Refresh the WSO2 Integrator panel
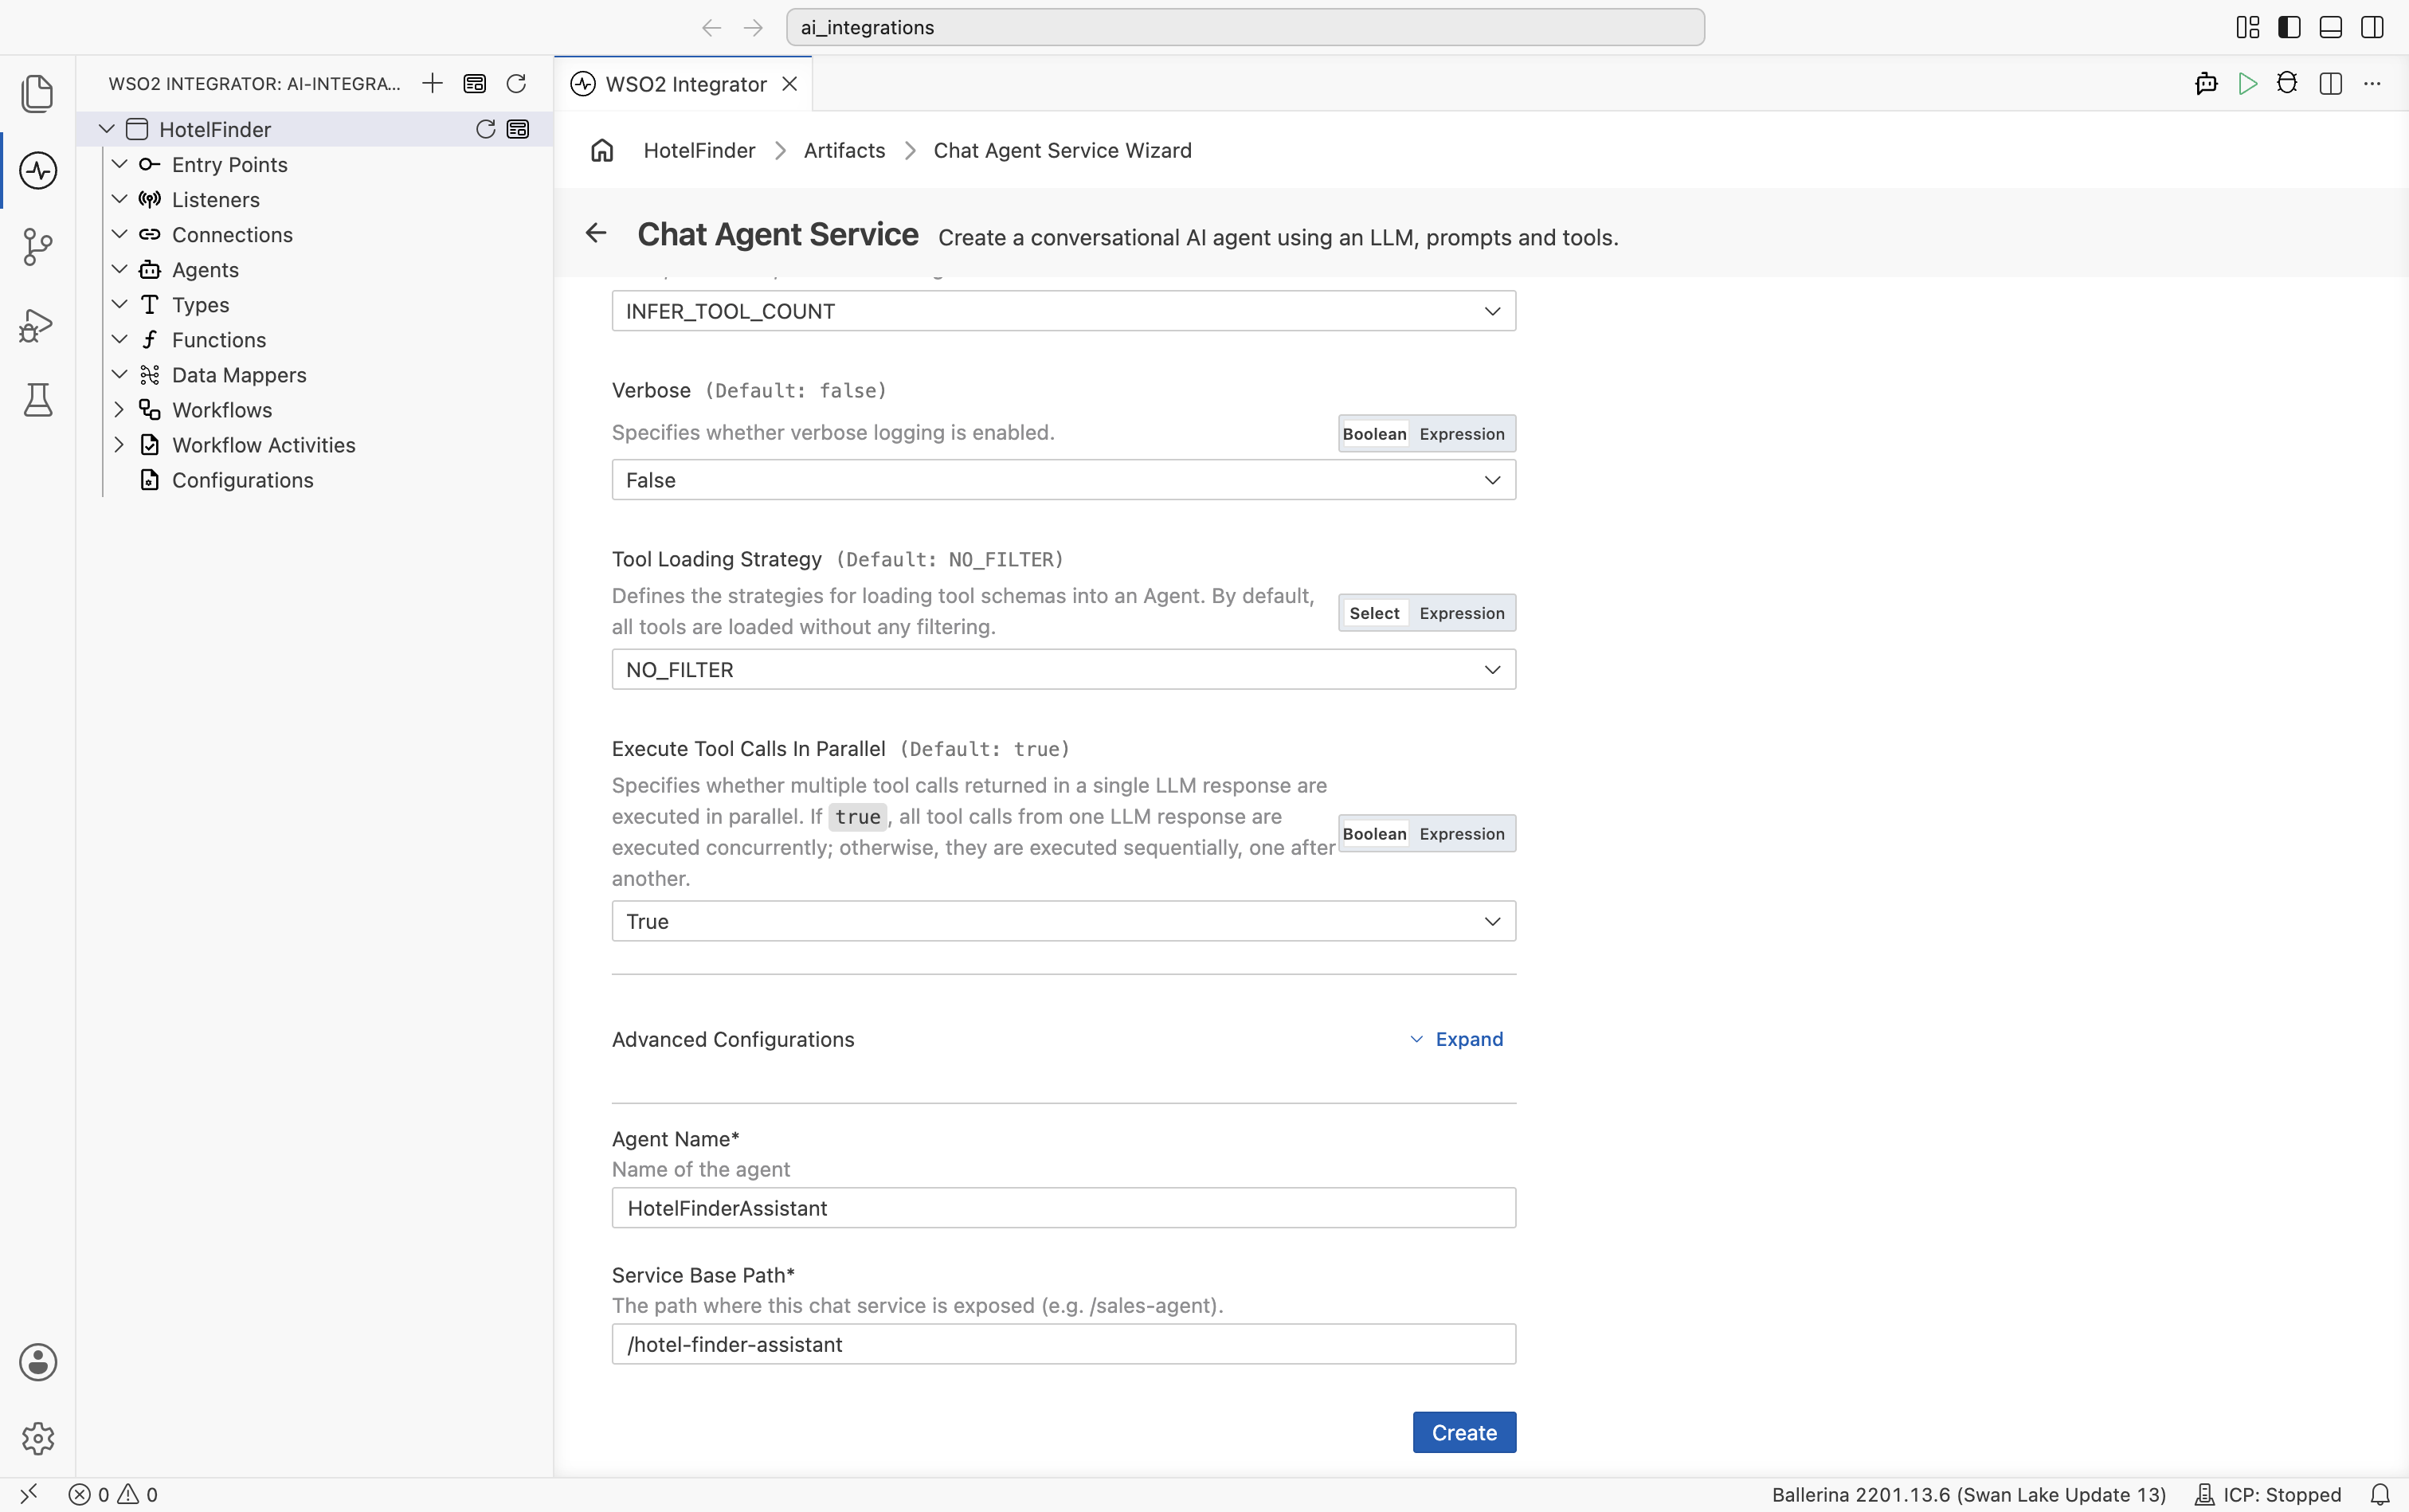The image size is (2409, 1512). (516, 83)
